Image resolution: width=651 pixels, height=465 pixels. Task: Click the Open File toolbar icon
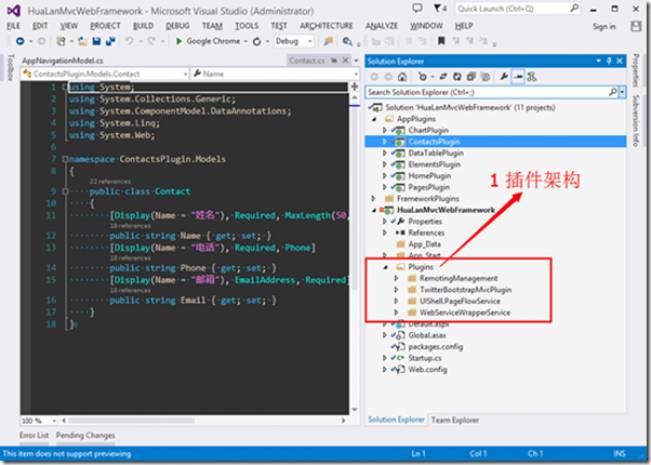82,41
